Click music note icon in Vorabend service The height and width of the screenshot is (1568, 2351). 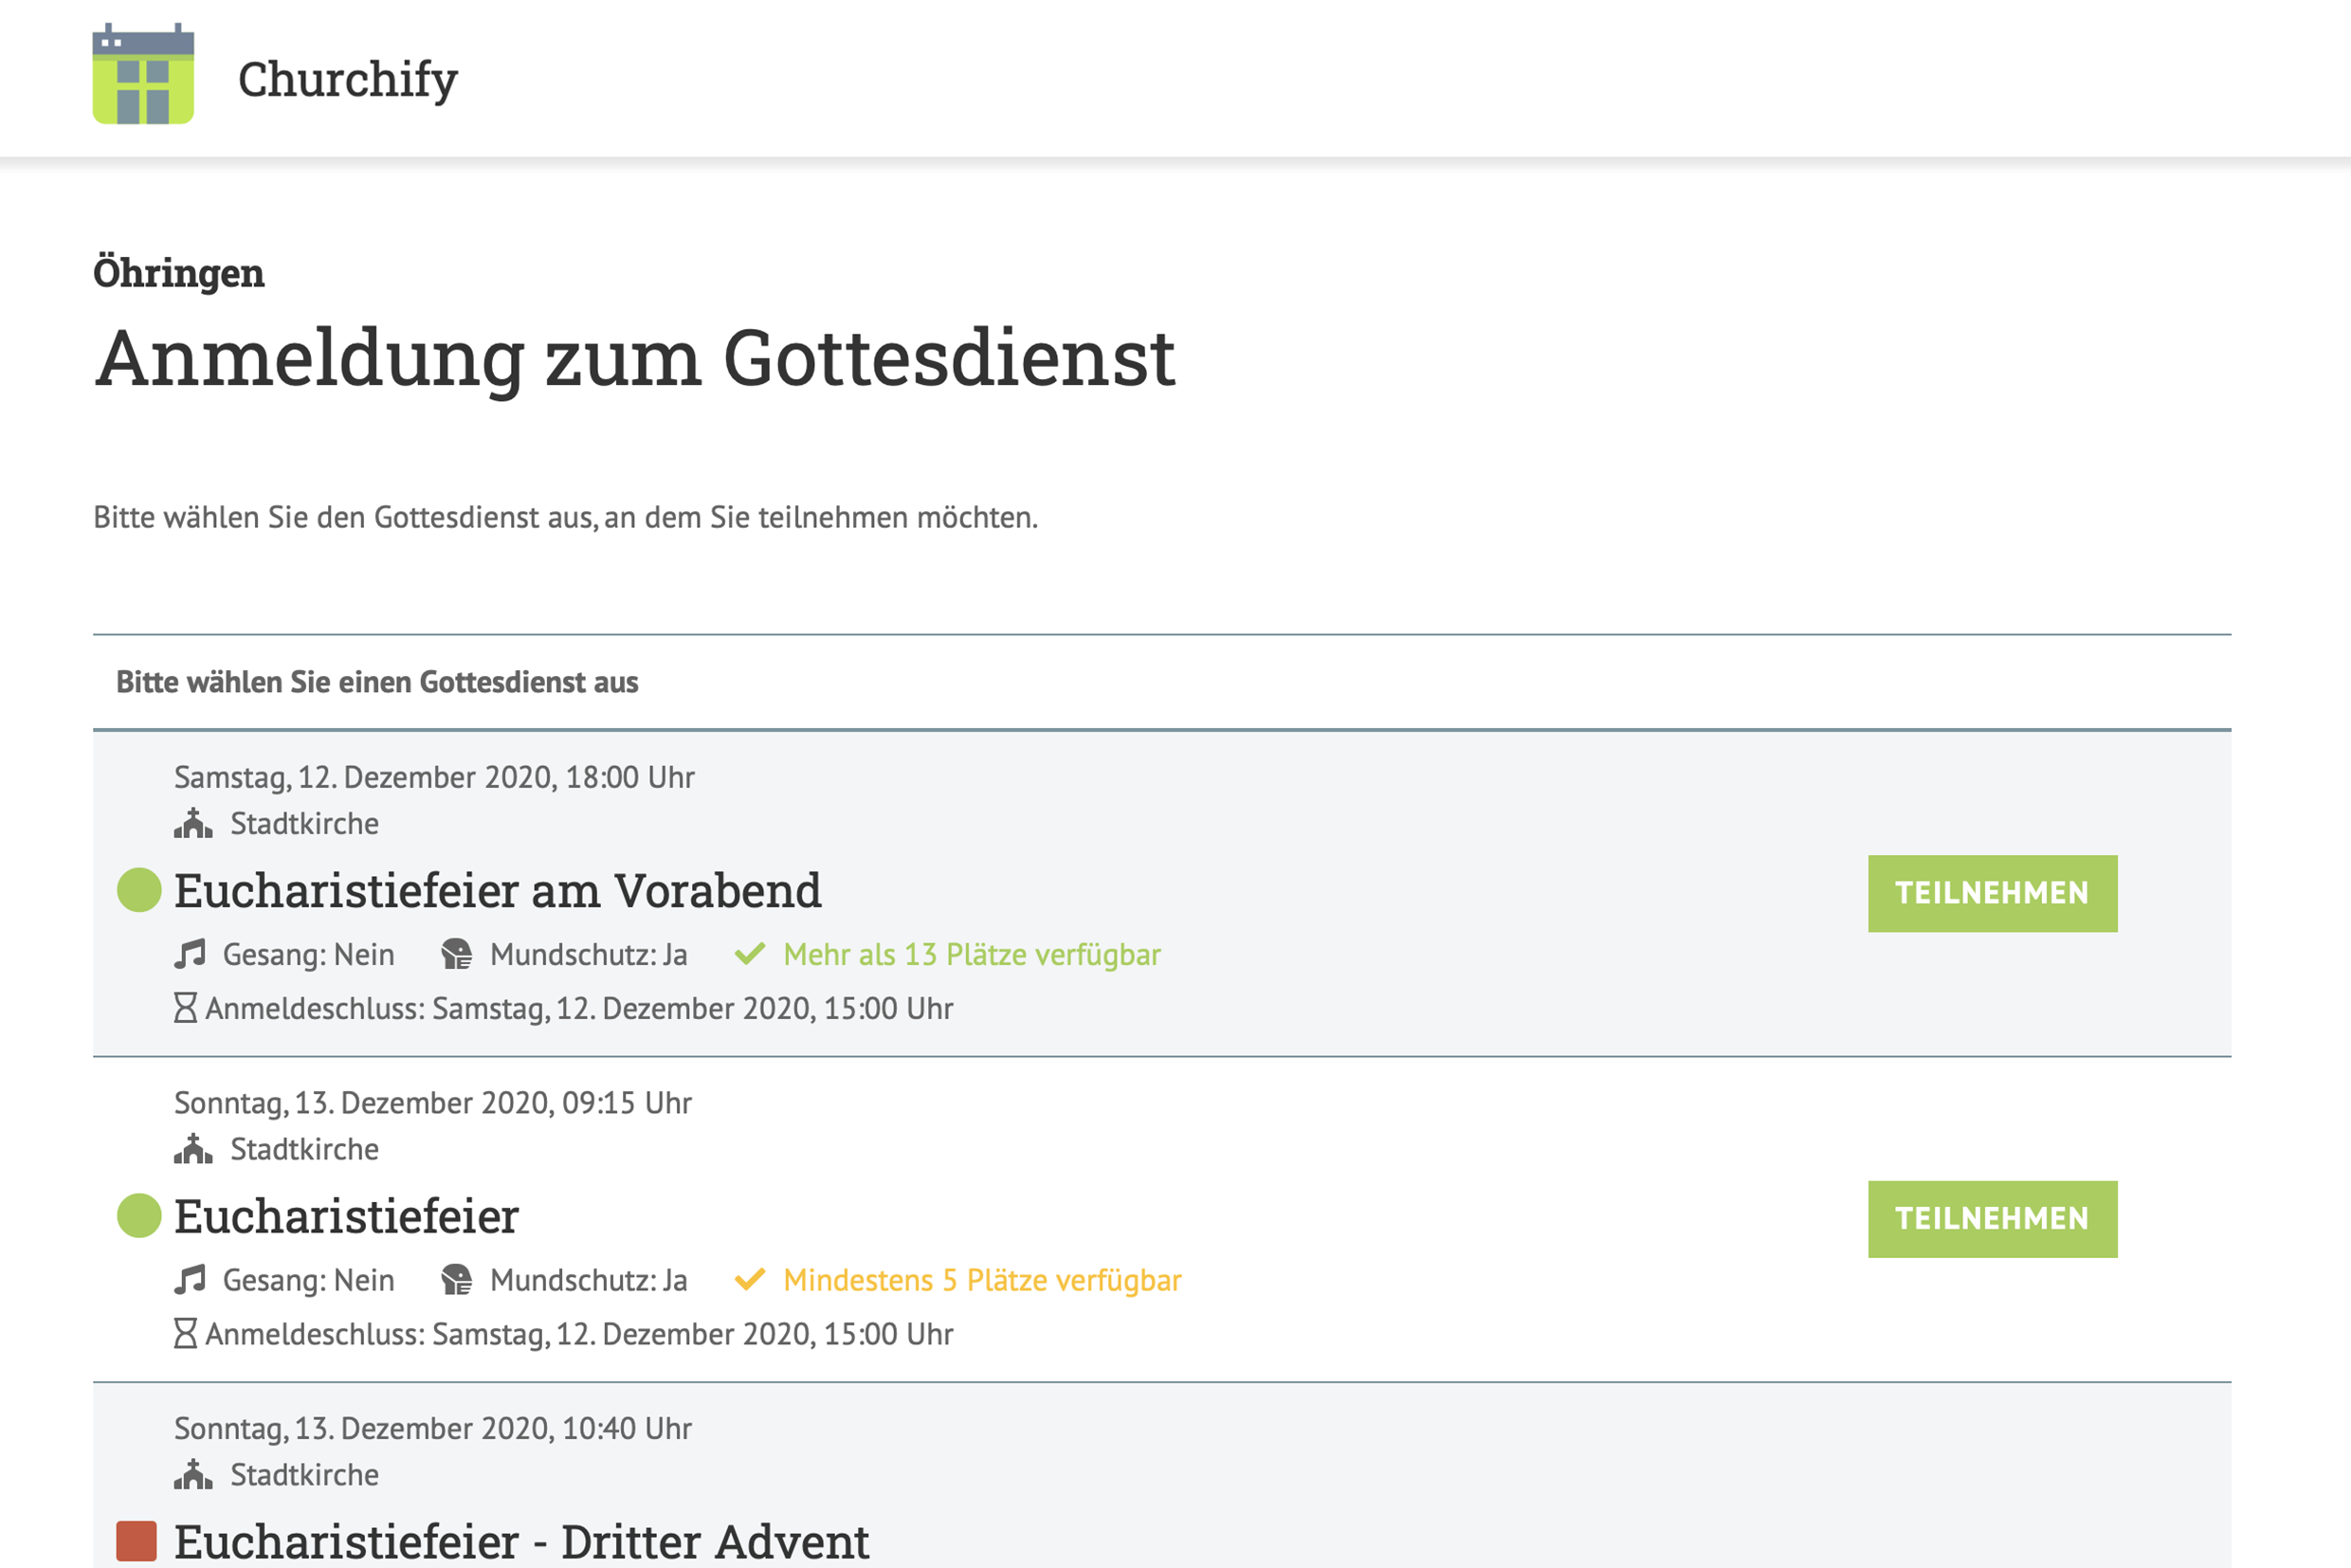(x=190, y=954)
